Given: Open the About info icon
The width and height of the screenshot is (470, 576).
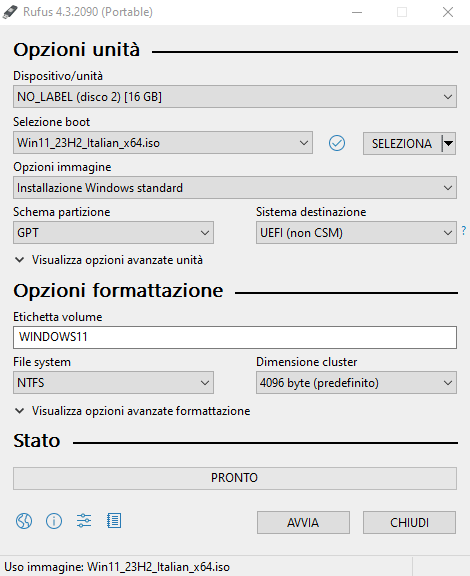Looking at the screenshot, I should pos(54,521).
